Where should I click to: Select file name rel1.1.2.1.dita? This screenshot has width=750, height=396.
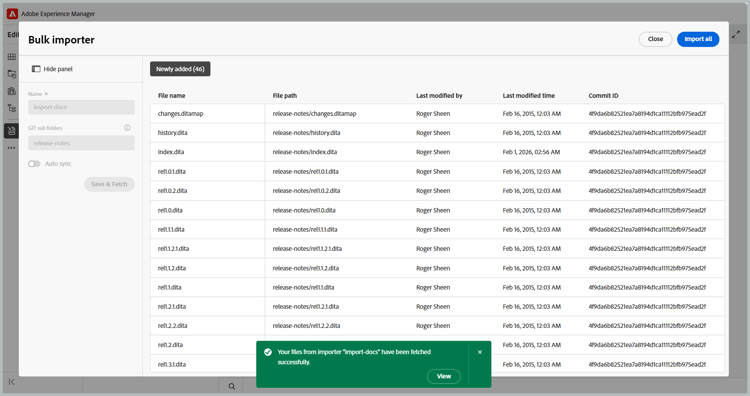point(173,249)
